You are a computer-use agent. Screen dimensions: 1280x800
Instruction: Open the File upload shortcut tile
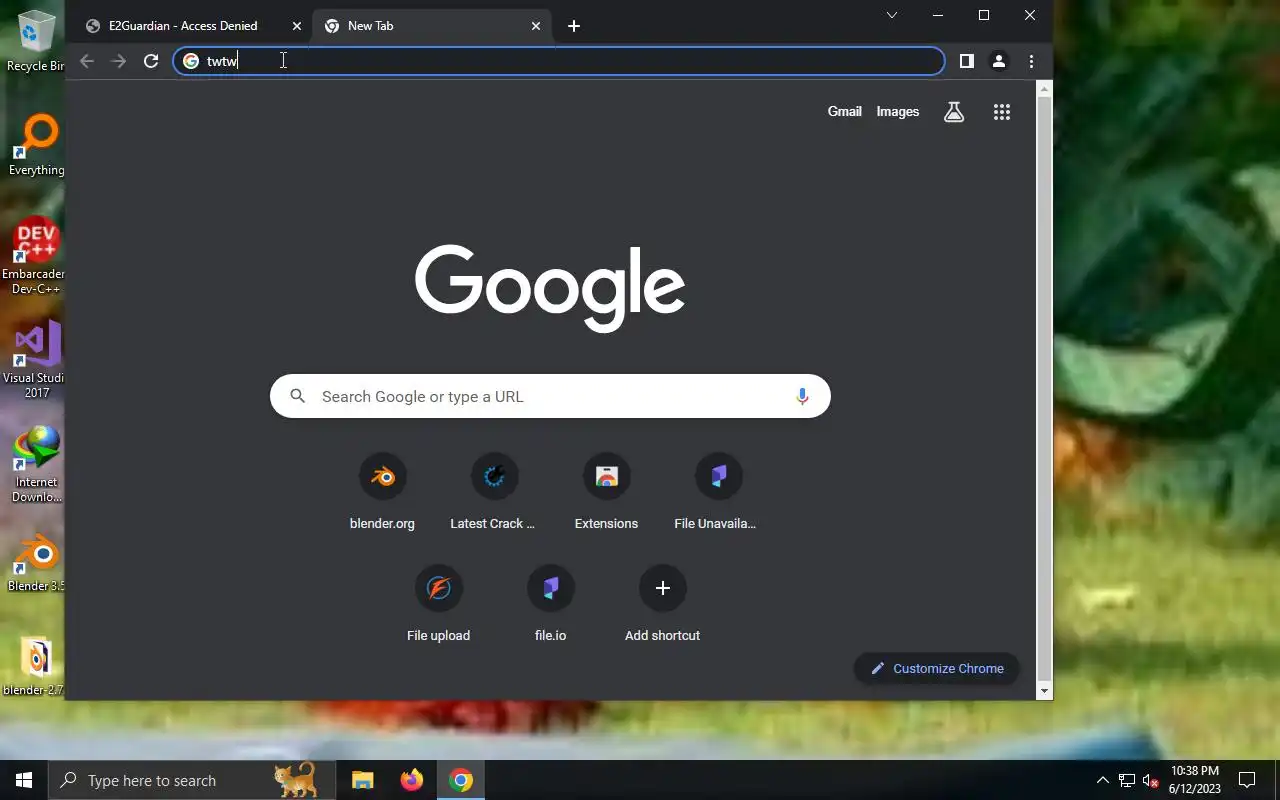click(x=438, y=603)
